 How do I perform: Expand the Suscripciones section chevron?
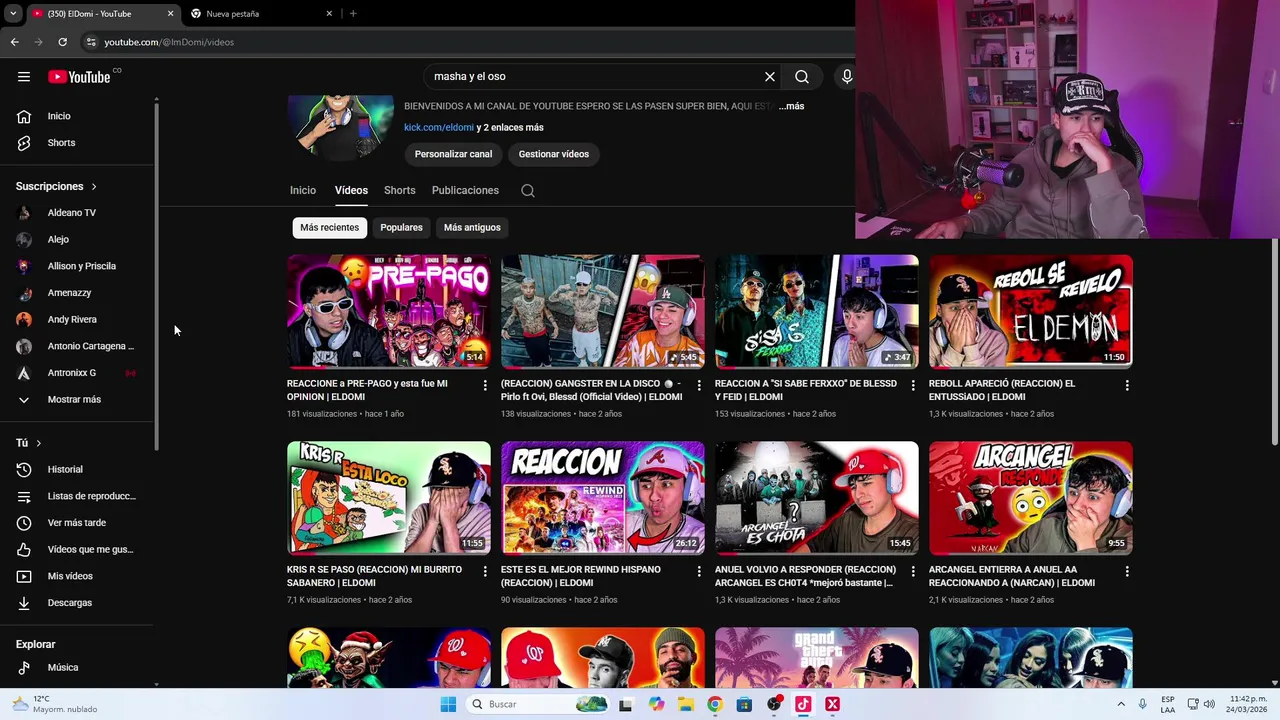(94, 186)
